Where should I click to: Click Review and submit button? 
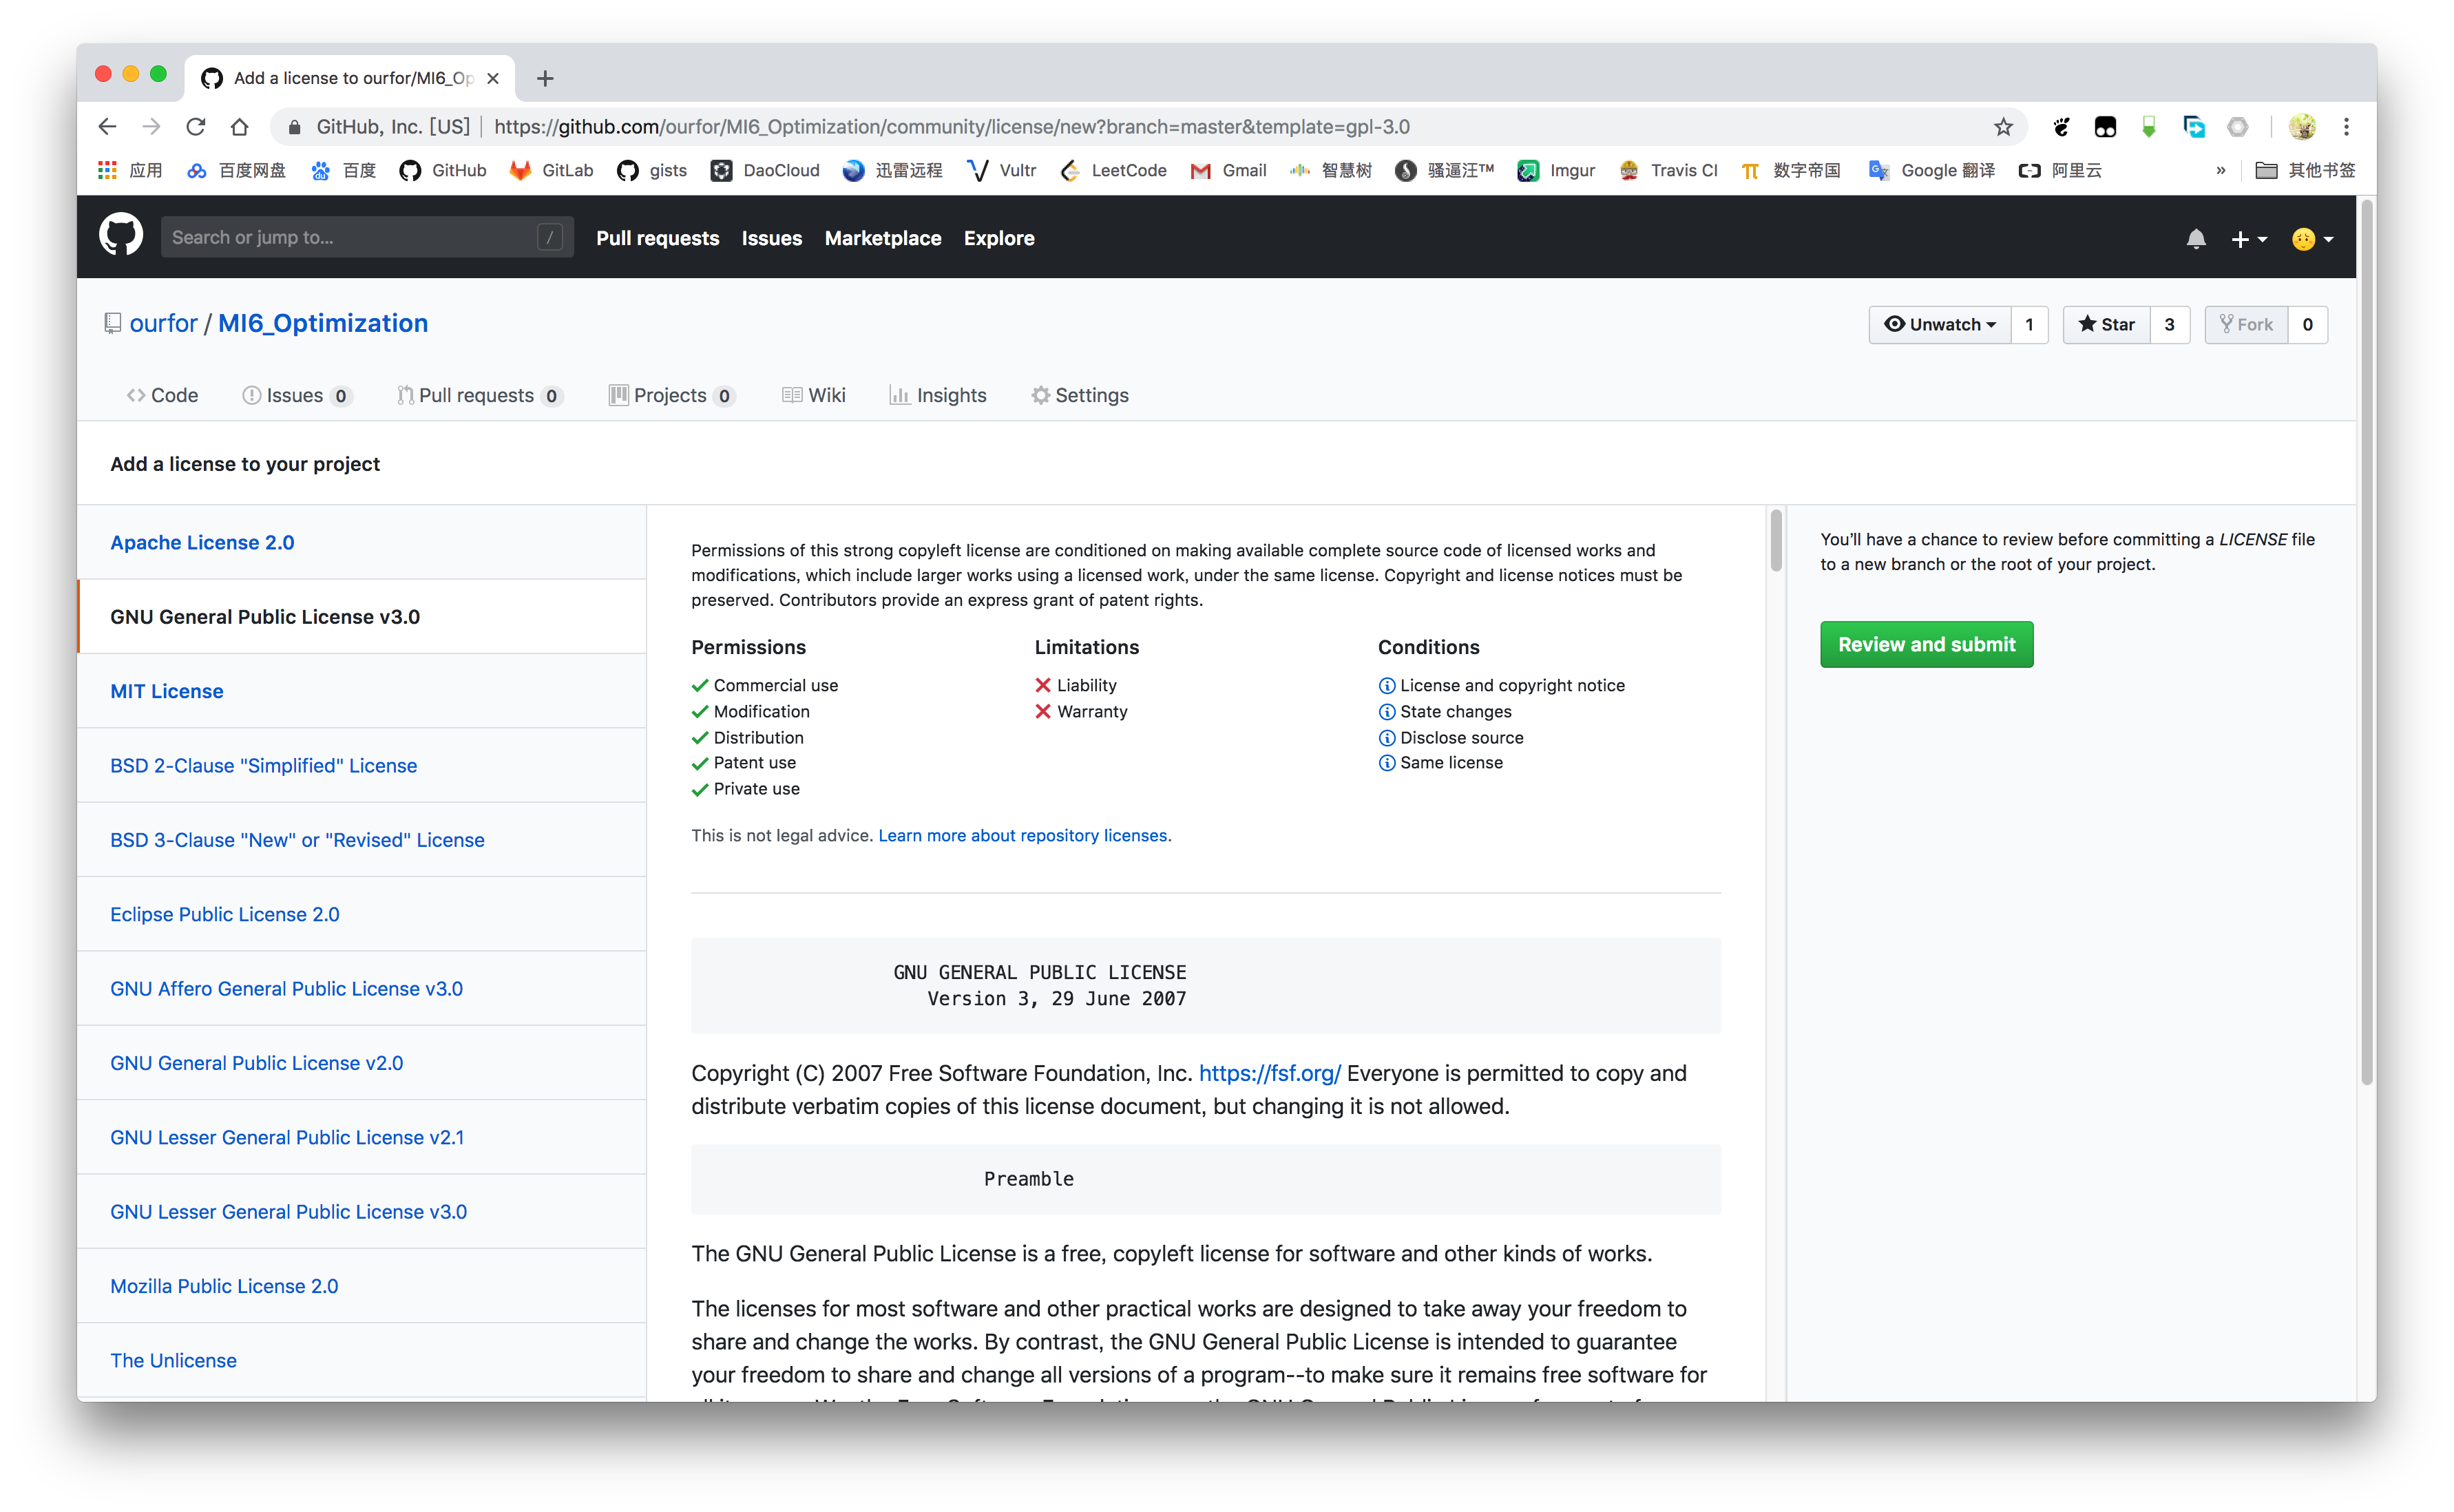point(1925,643)
